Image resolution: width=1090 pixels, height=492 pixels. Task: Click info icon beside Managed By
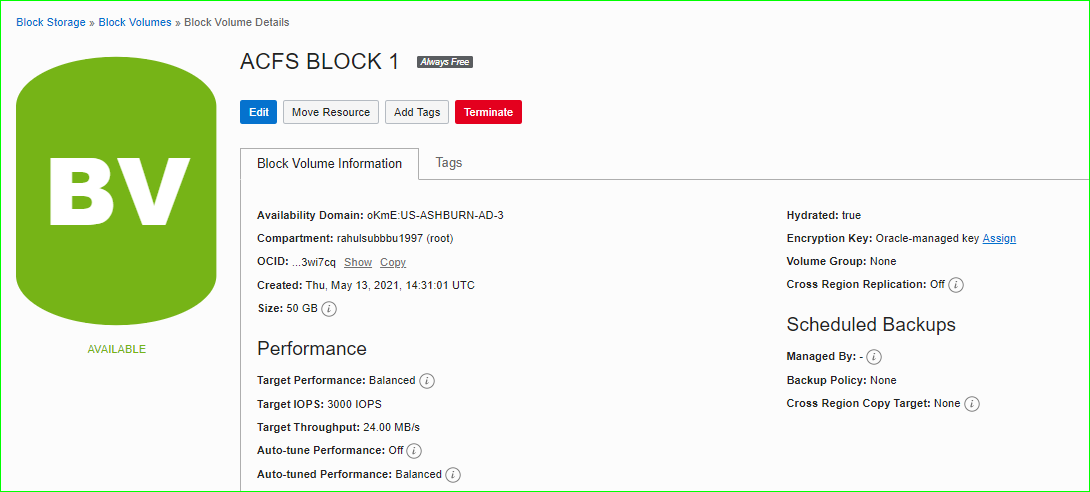[874, 357]
